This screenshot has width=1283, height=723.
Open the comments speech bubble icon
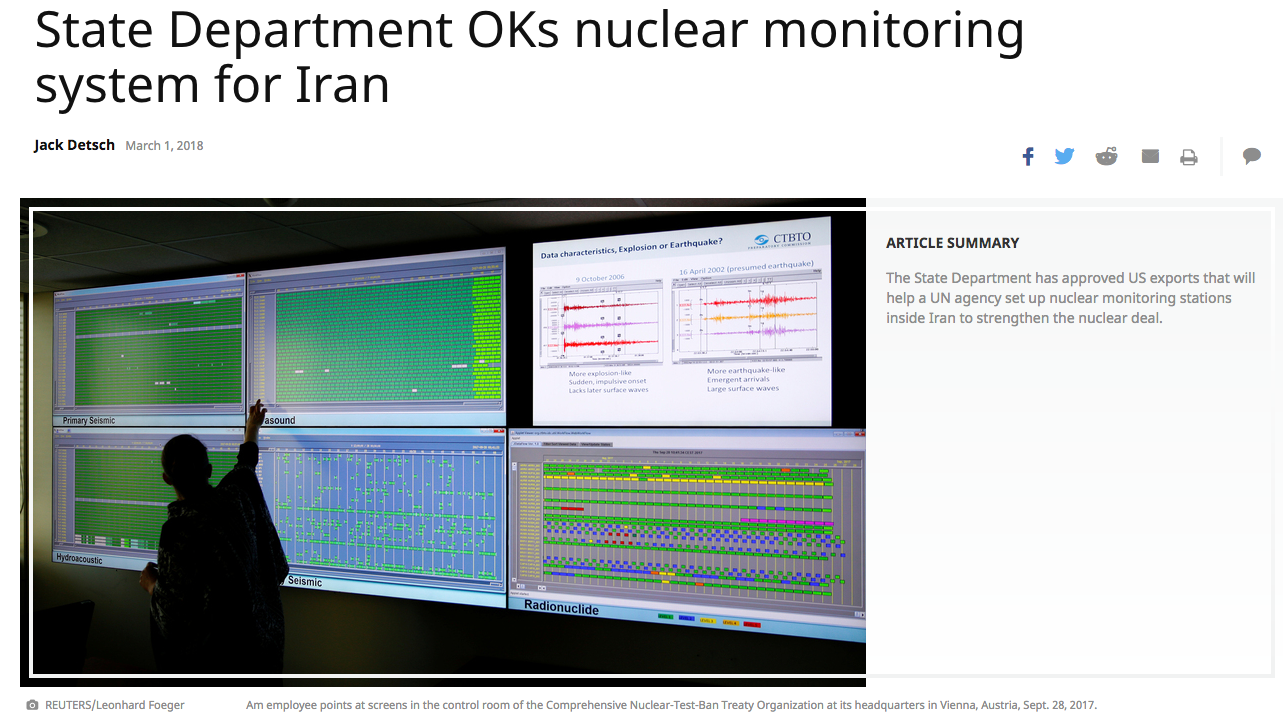click(x=1251, y=156)
